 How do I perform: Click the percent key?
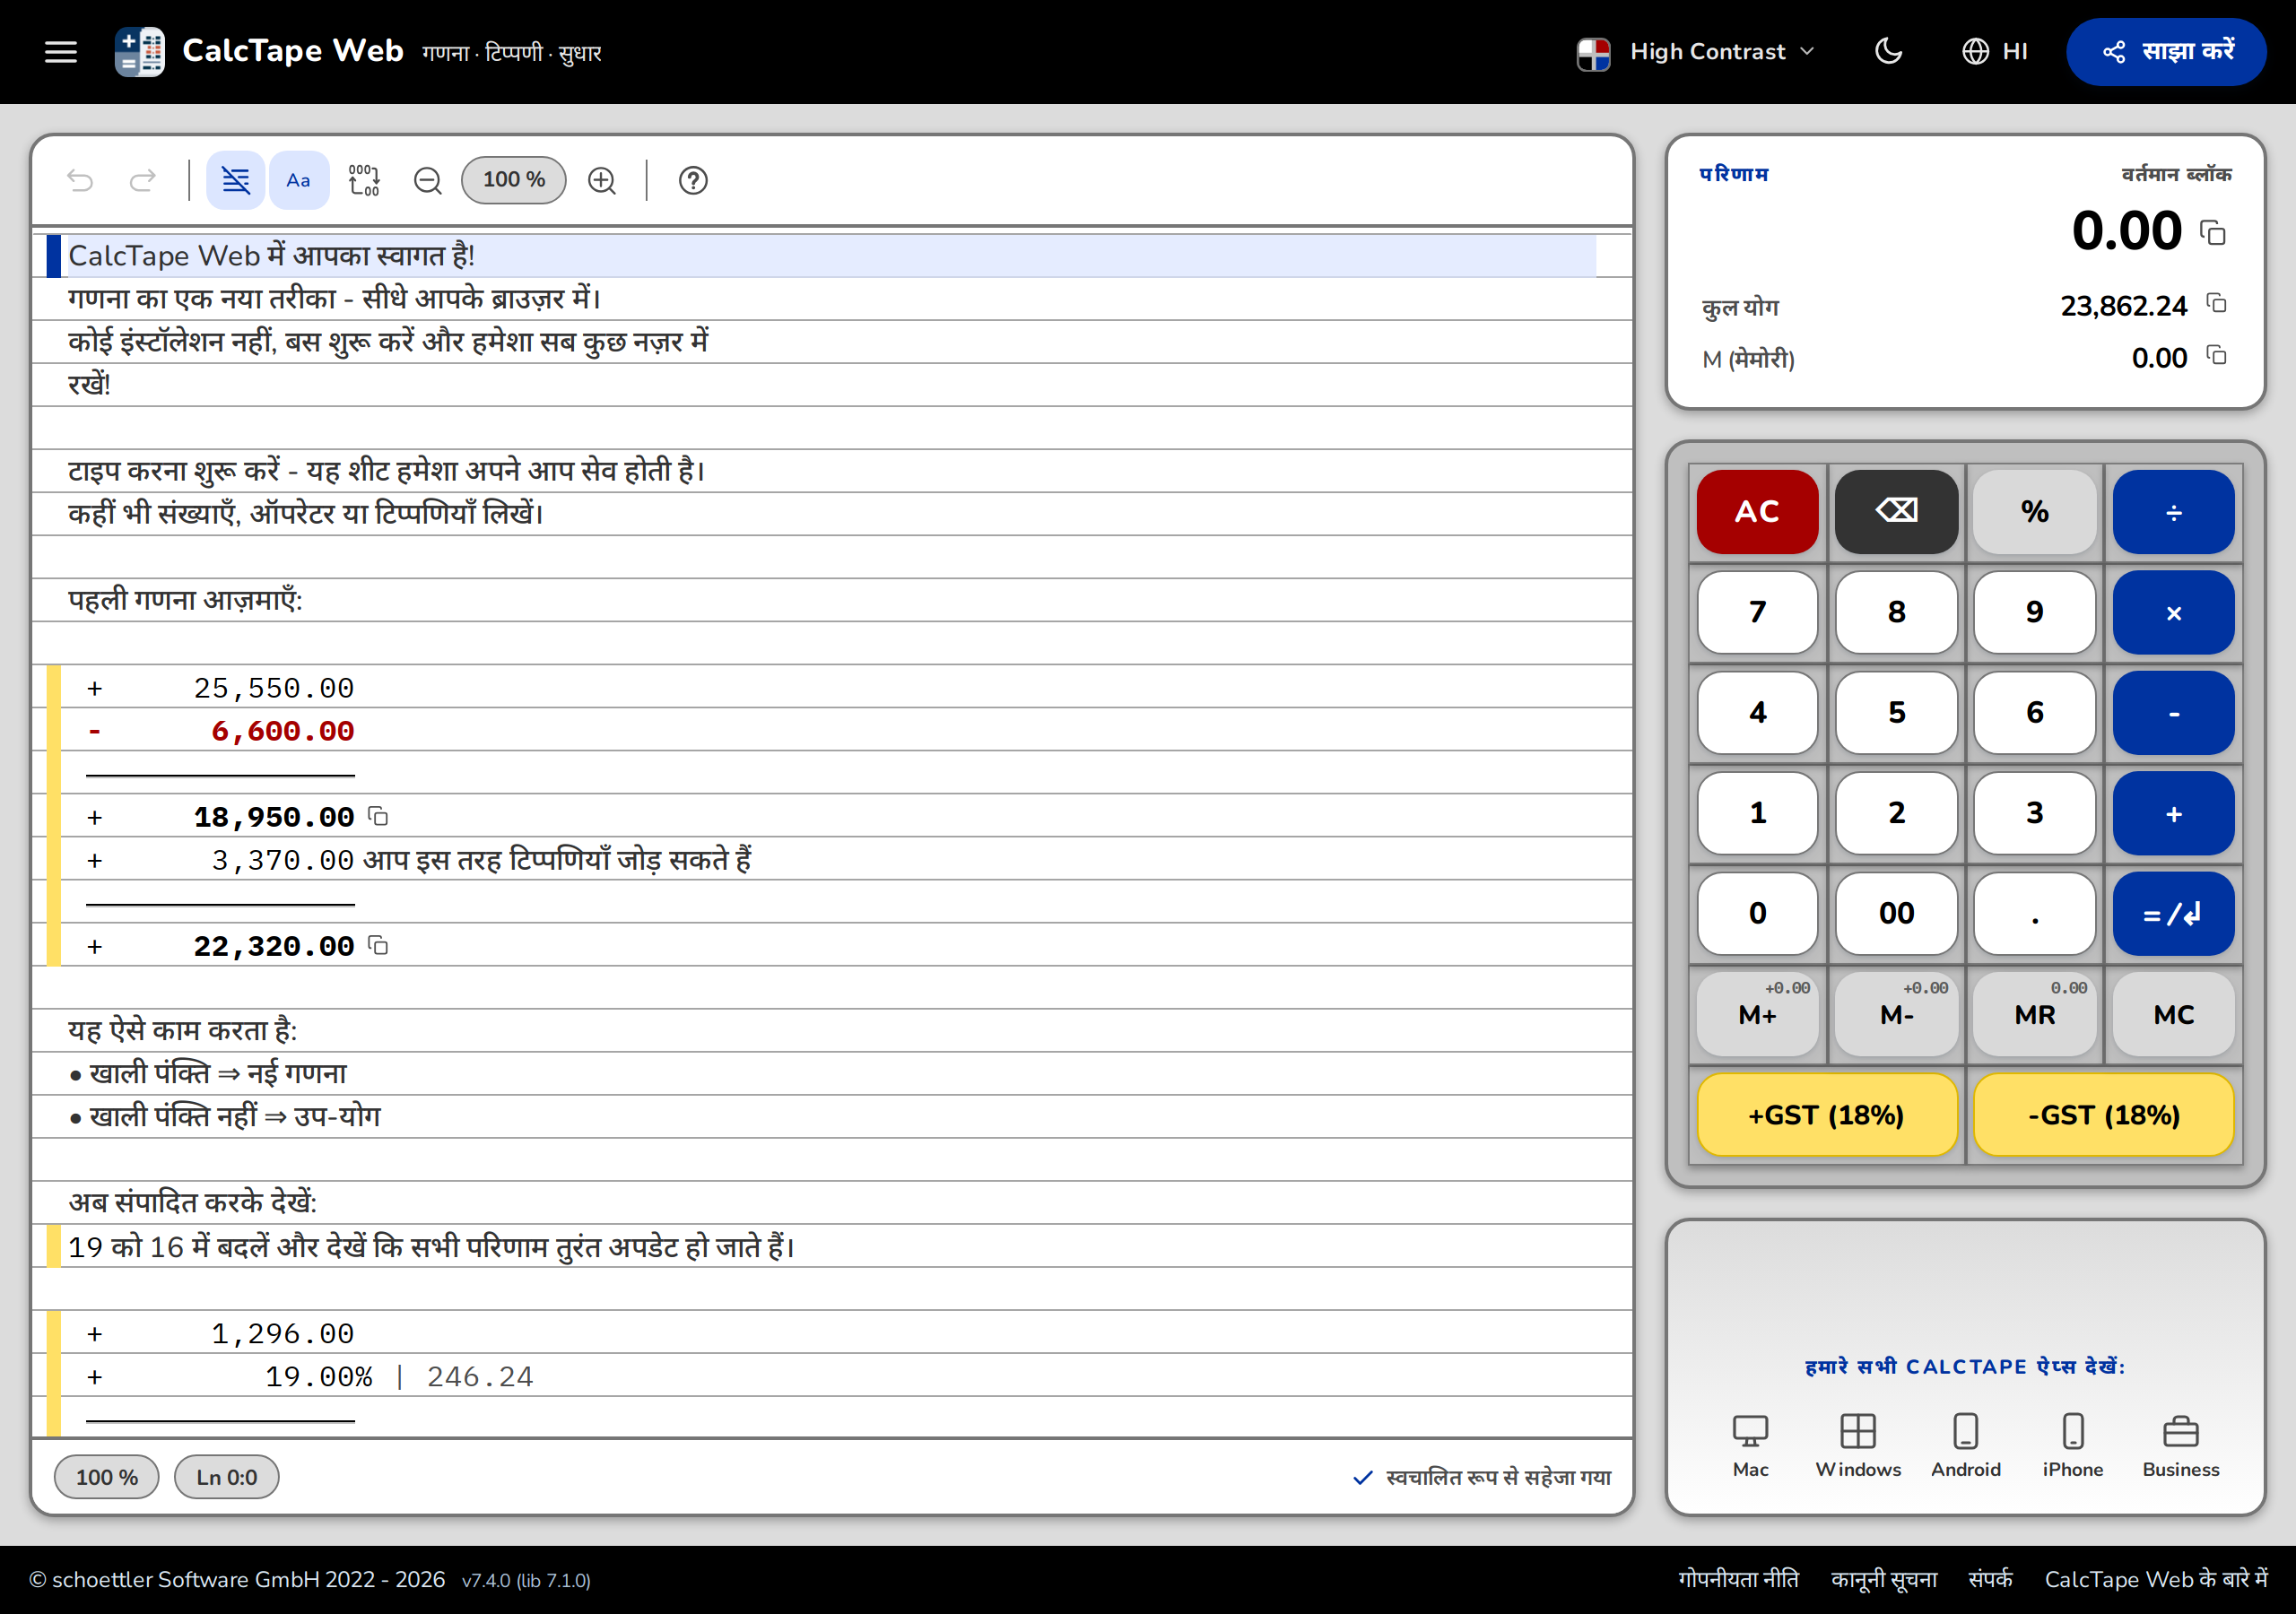click(x=2034, y=512)
